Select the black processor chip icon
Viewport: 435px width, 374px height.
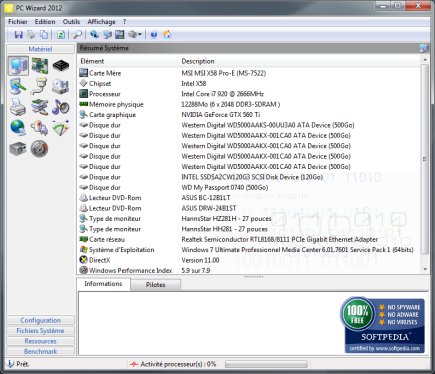tap(61, 66)
